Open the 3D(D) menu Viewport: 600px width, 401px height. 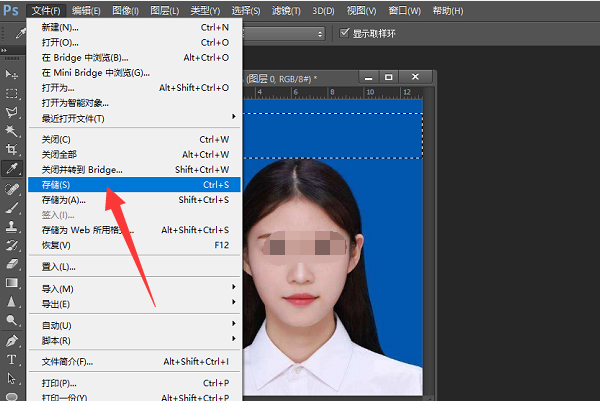[323, 11]
